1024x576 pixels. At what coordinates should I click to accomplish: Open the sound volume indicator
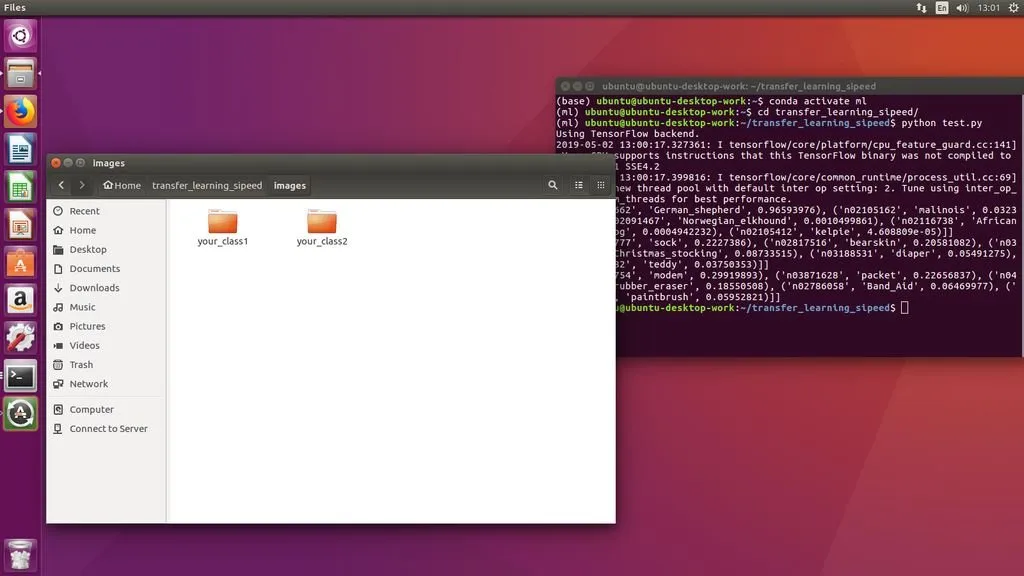point(962,8)
